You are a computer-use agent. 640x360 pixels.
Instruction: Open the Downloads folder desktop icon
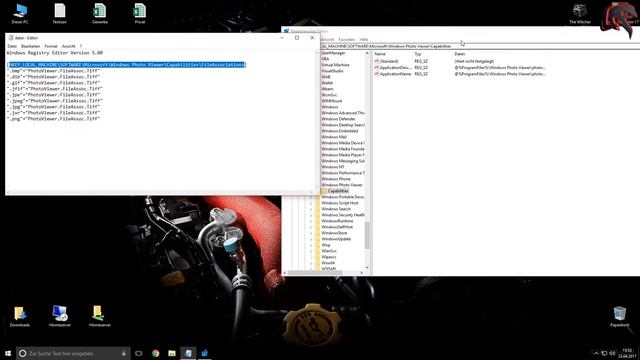(20, 316)
